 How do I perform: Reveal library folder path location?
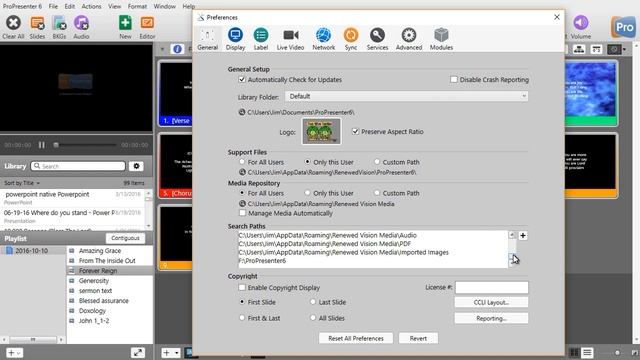[x=242, y=112]
